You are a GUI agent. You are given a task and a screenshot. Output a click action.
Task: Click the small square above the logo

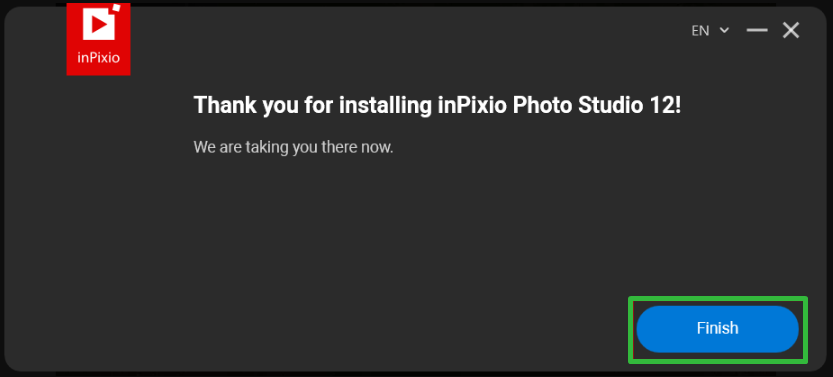pos(117,7)
